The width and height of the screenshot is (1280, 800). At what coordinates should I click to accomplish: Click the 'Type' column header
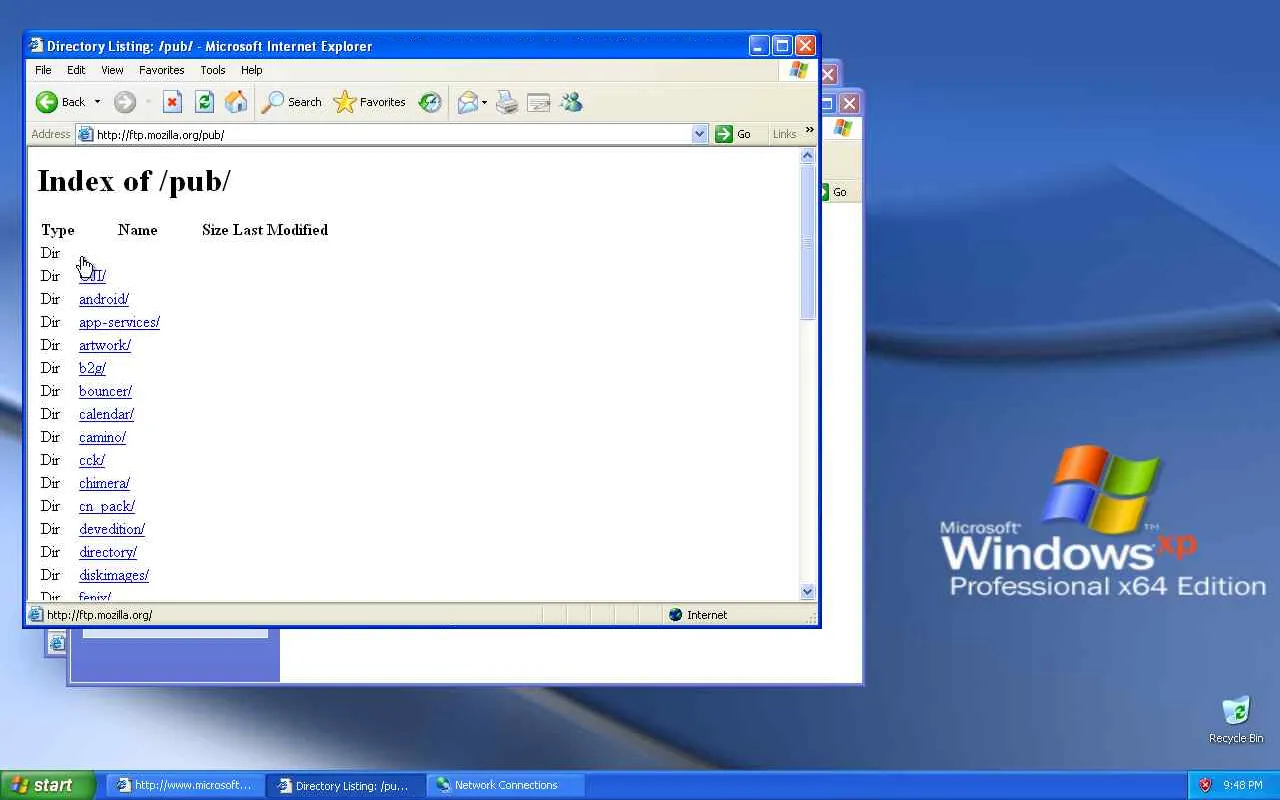point(57,230)
